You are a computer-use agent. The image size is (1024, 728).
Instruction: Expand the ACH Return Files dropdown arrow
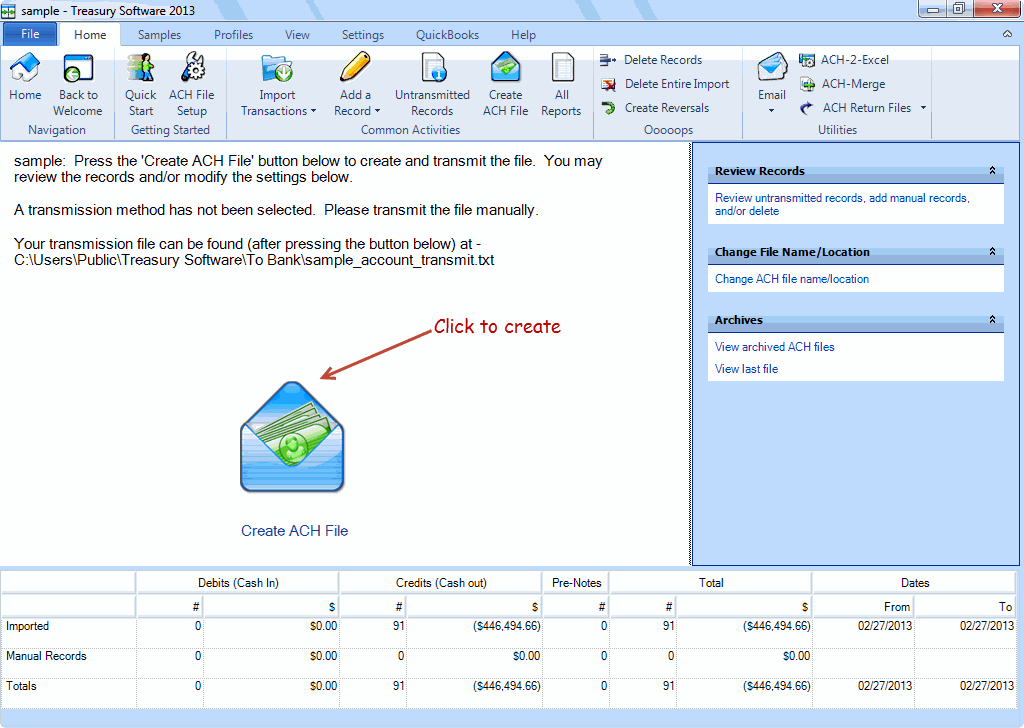923,108
